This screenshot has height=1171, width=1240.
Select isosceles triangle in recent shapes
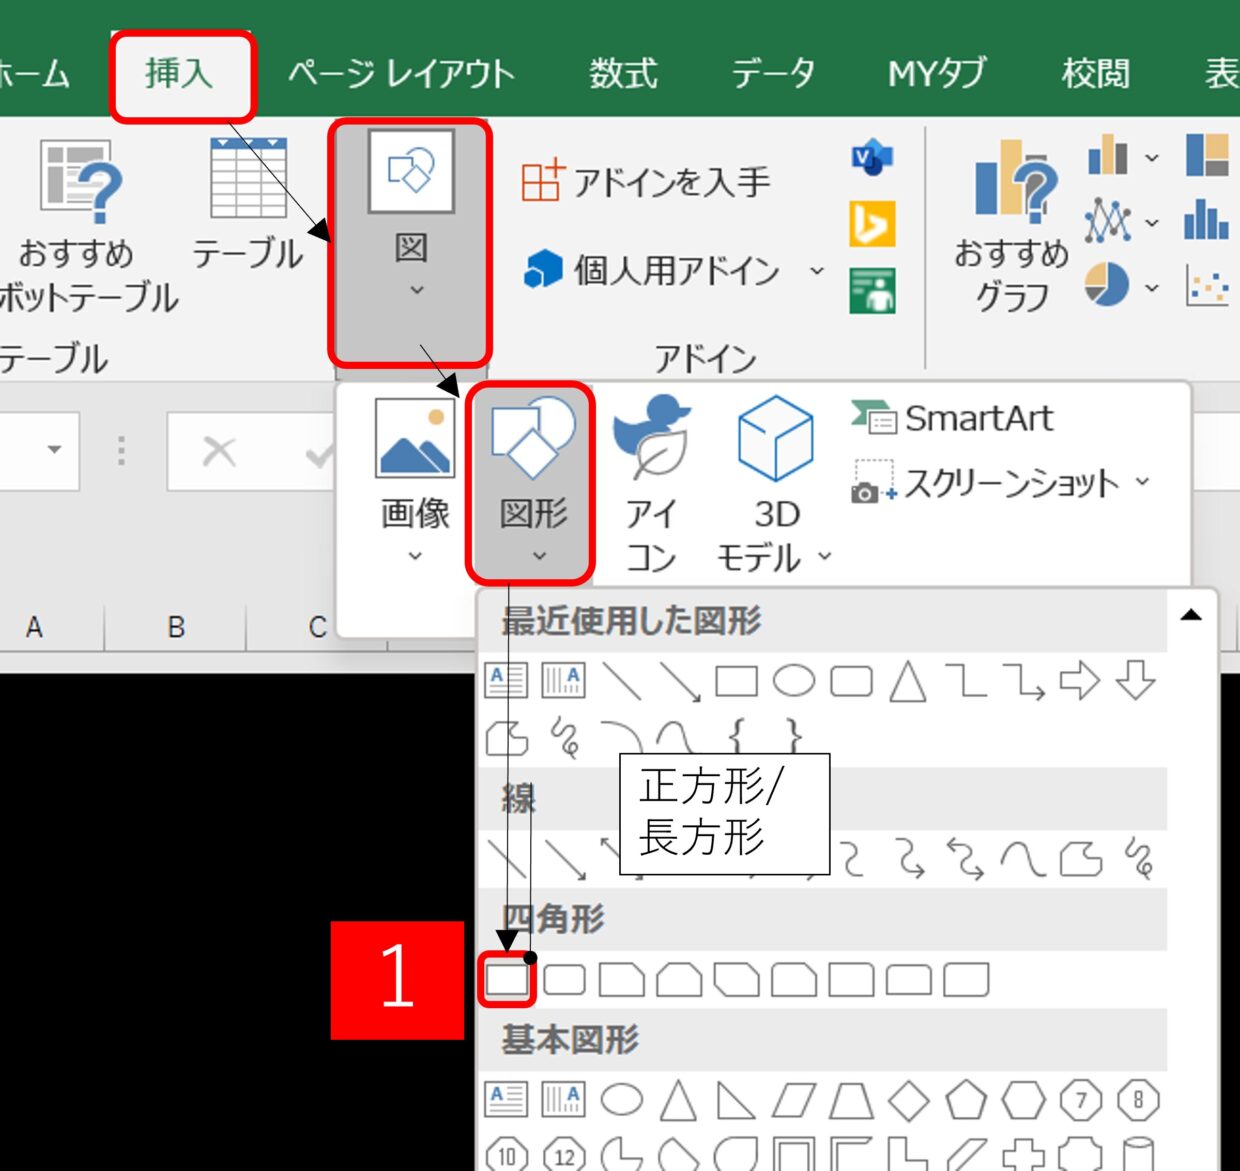[908, 681]
